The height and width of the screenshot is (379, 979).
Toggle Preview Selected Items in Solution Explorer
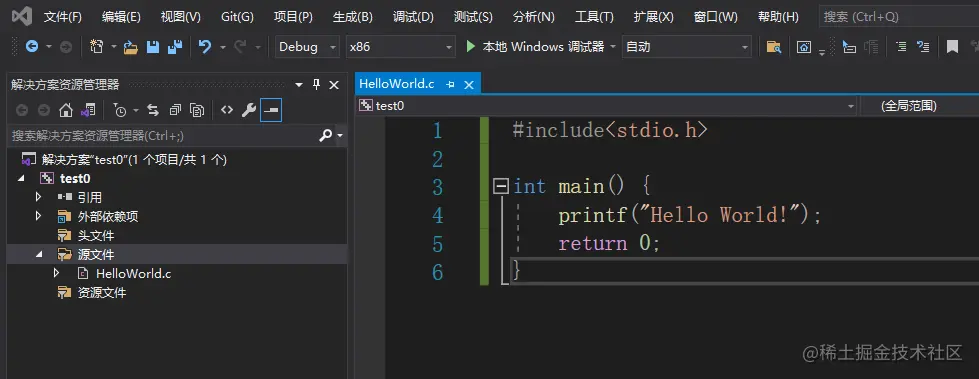(271, 111)
